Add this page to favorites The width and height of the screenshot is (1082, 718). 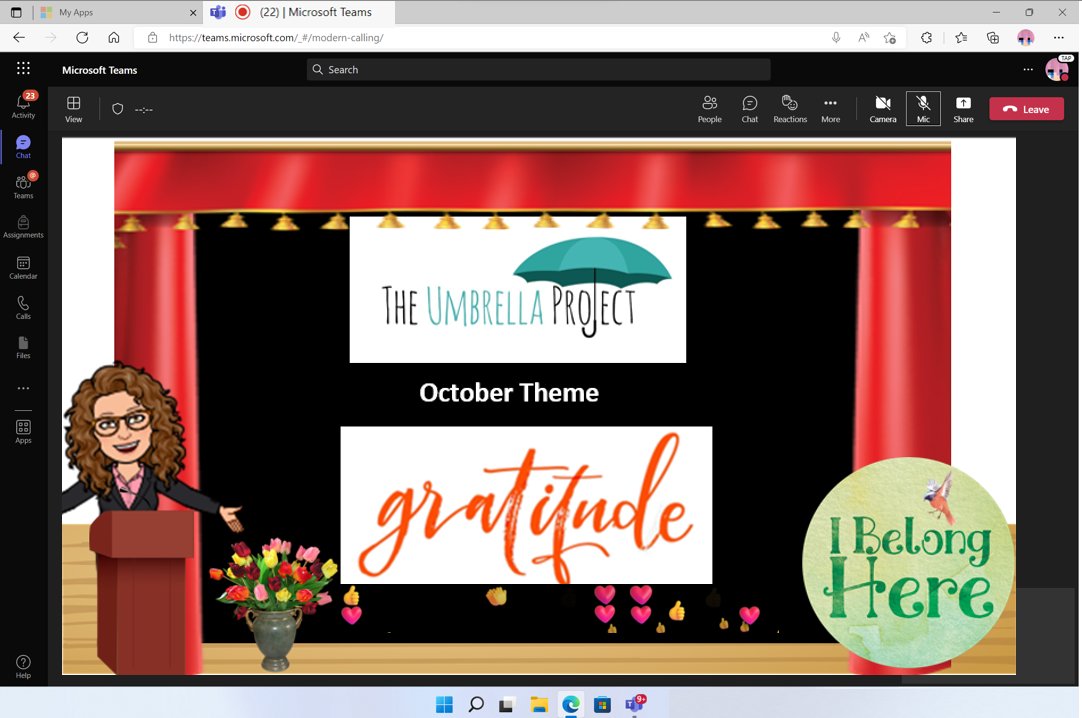[889, 37]
